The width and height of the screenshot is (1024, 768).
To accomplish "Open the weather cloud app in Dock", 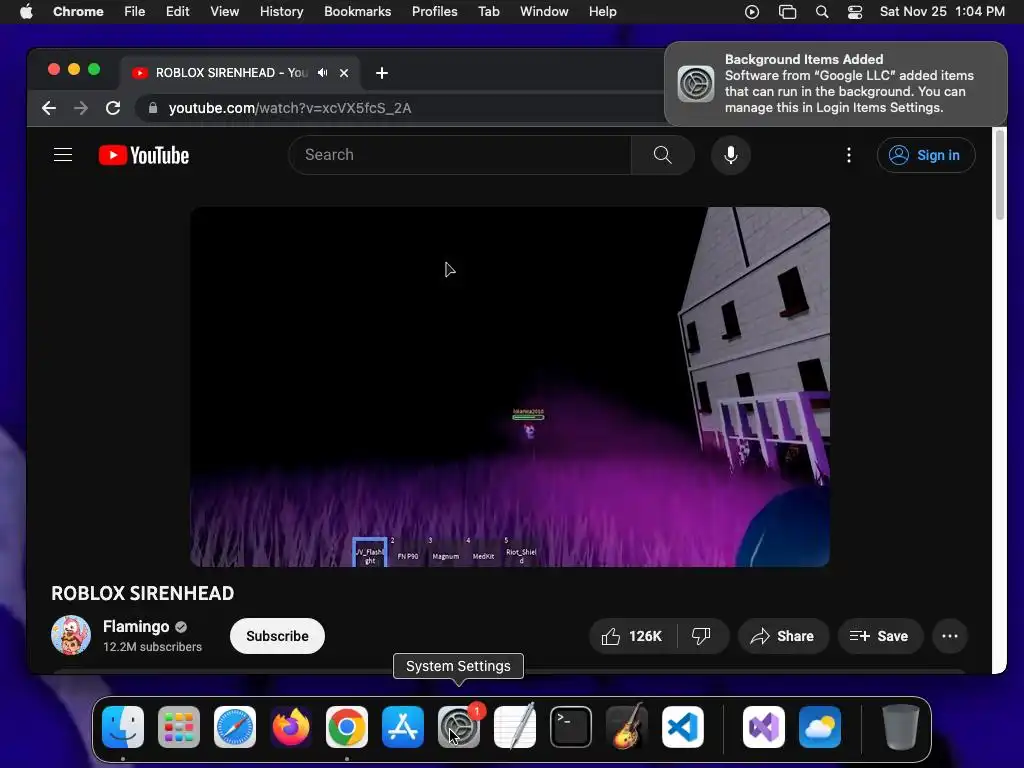I will pyautogui.click(x=820, y=727).
